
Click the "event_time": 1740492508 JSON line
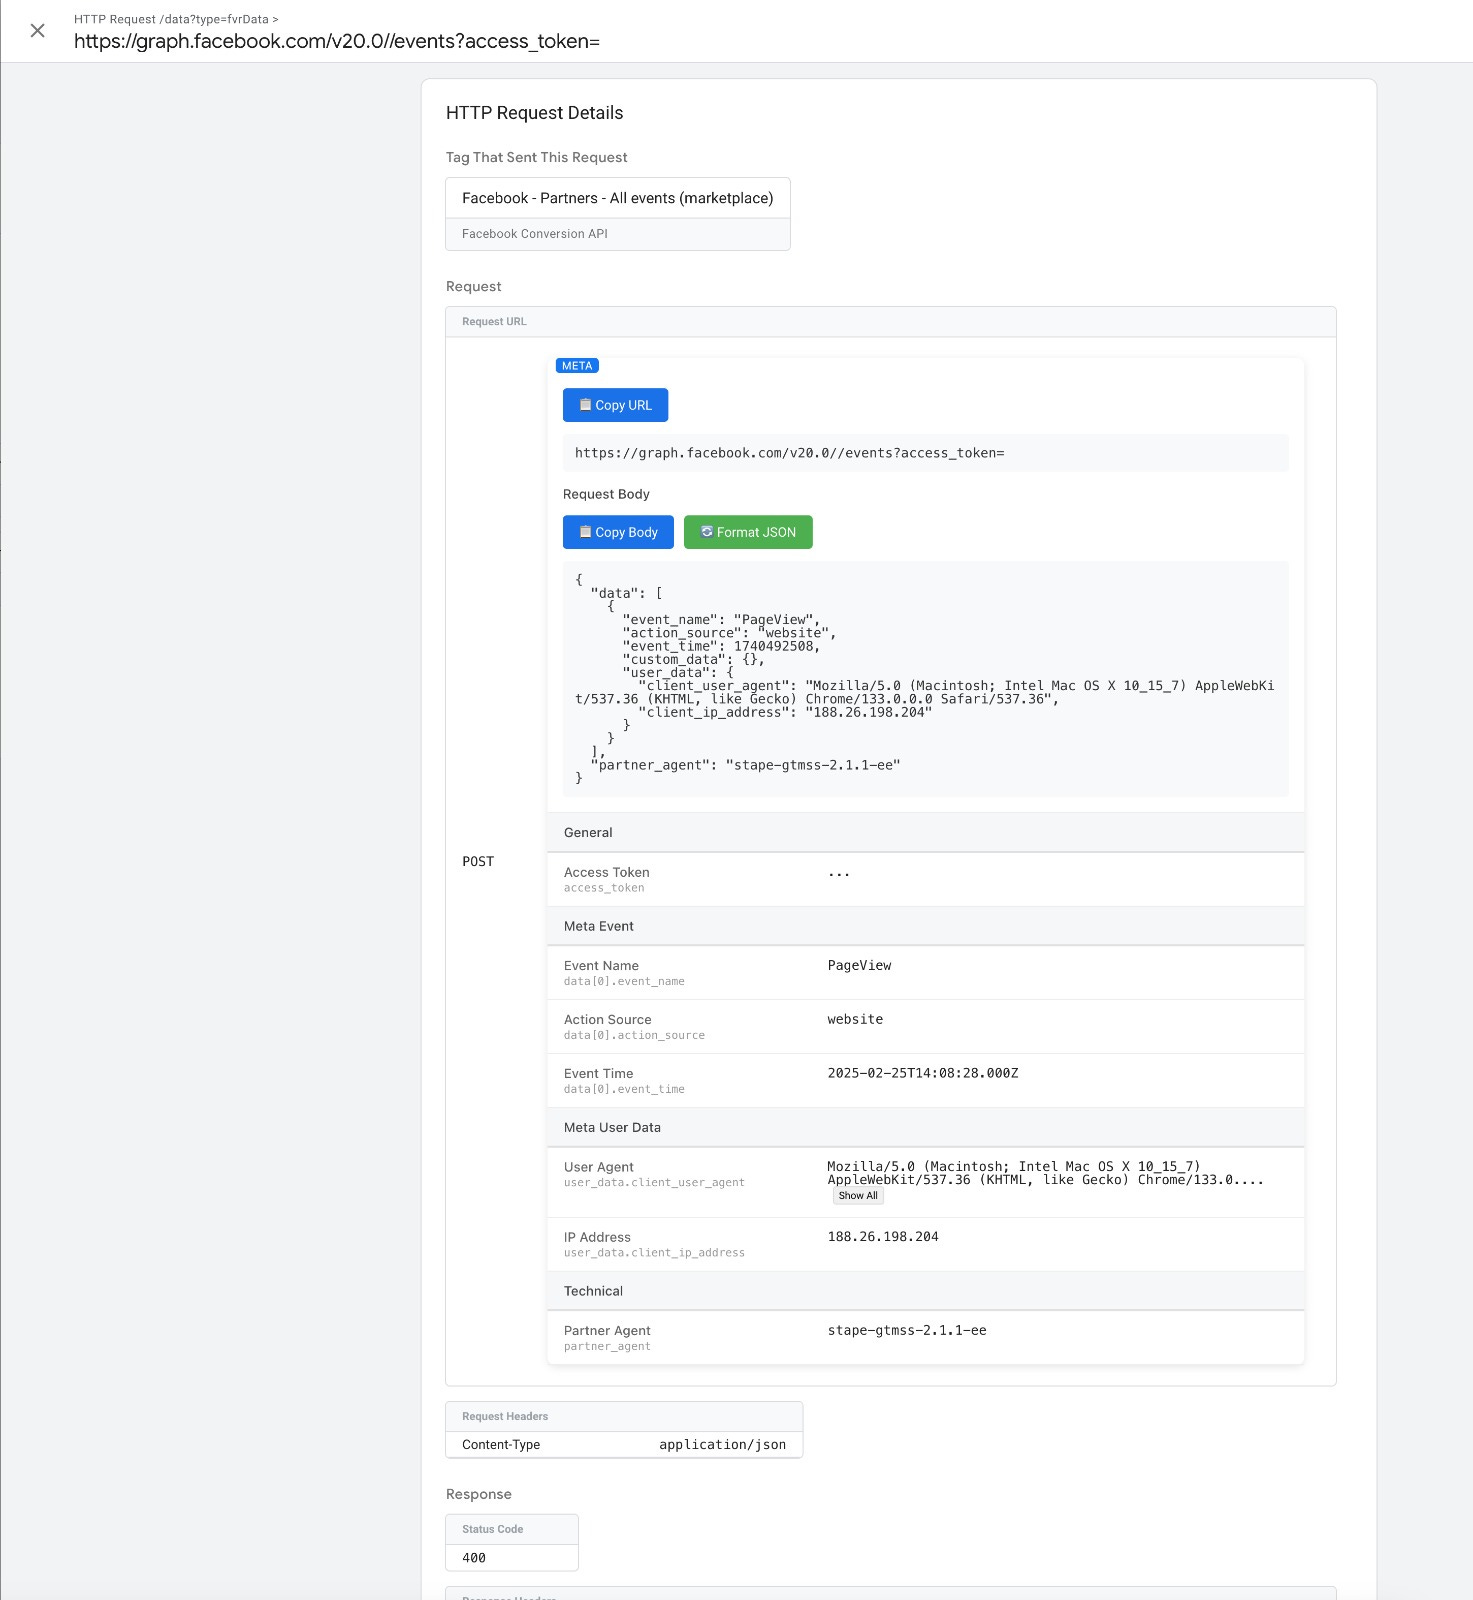point(721,646)
